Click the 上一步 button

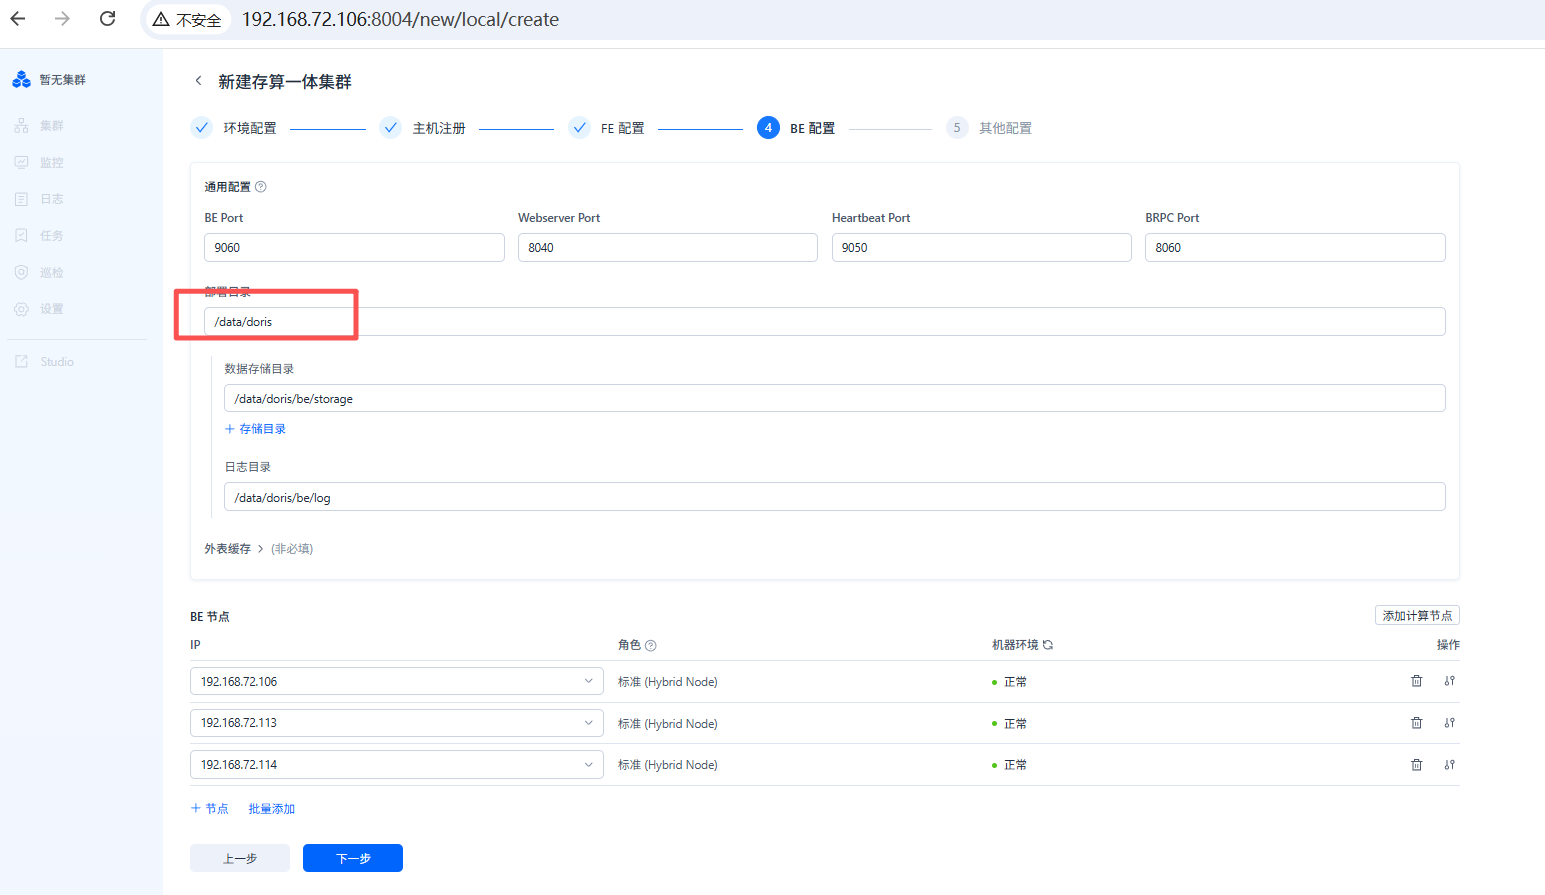tap(240, 858)
